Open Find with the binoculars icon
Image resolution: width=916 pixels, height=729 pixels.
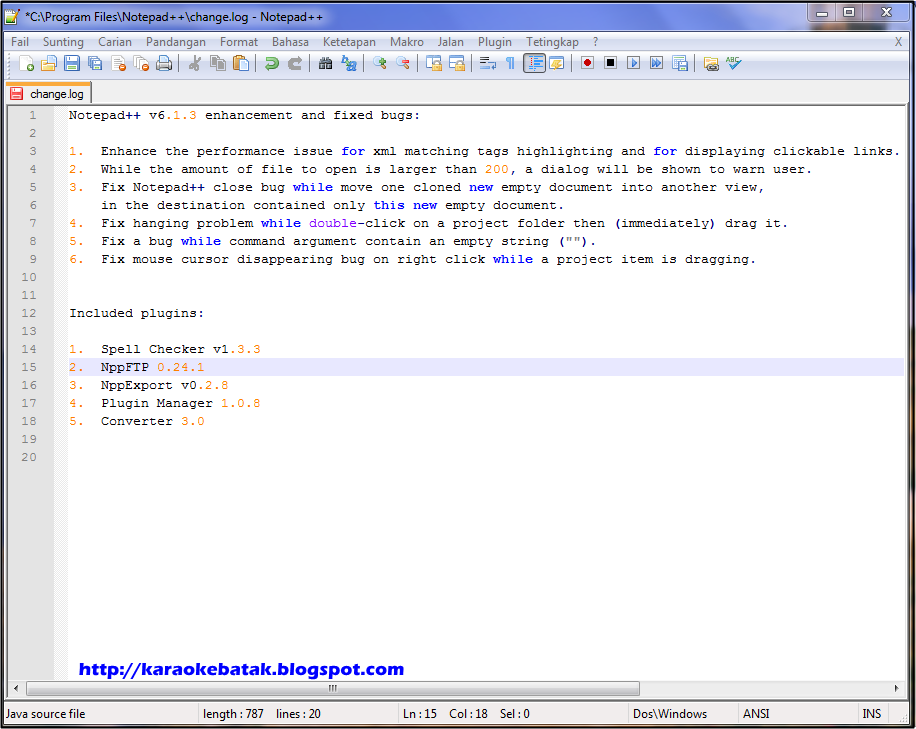click(x=325, y=63)
